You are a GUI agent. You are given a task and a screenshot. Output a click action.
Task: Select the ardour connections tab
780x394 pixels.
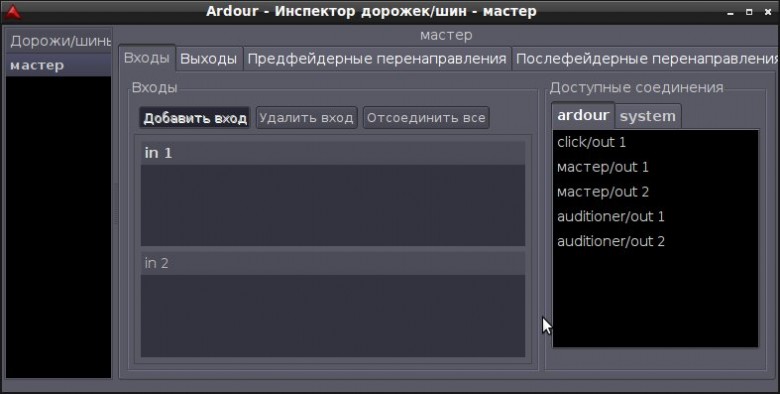click(x=583, y=115)
